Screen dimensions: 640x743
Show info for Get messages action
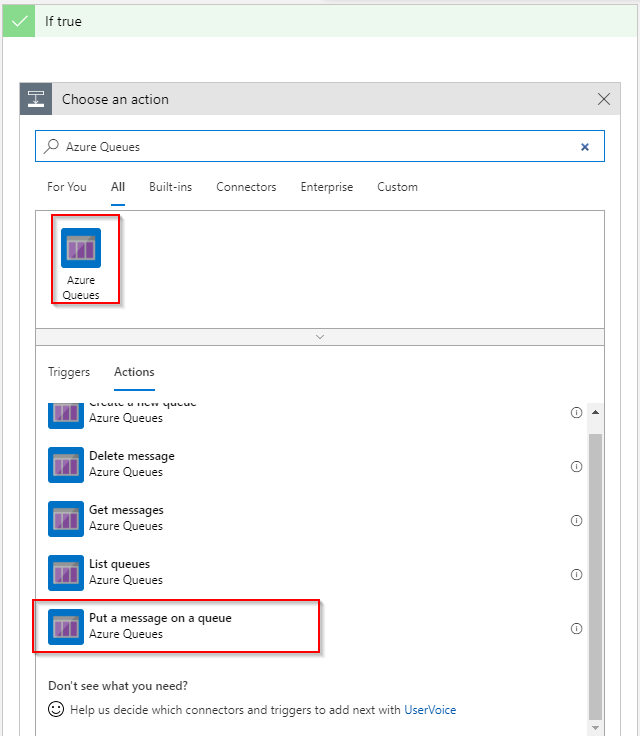pos(576,521)
